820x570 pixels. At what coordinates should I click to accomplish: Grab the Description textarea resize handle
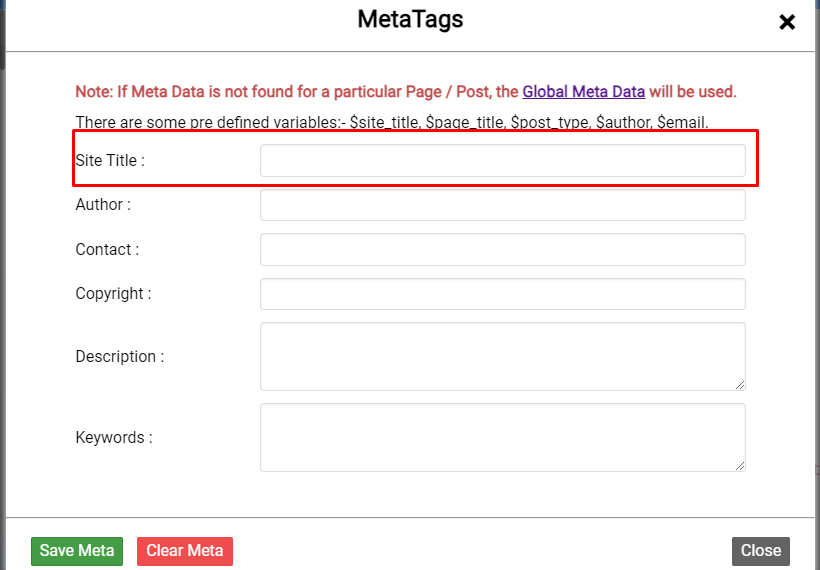739,385
